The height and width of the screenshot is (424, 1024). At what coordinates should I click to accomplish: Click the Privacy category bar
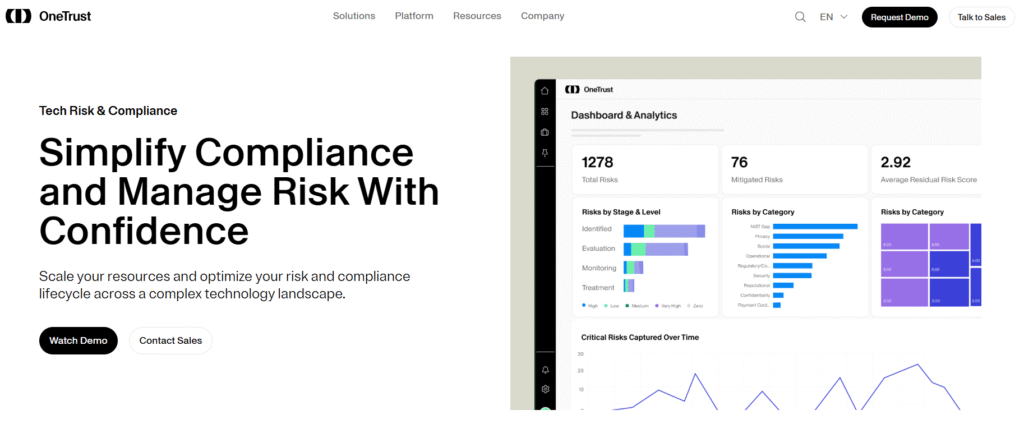point(808,236)
